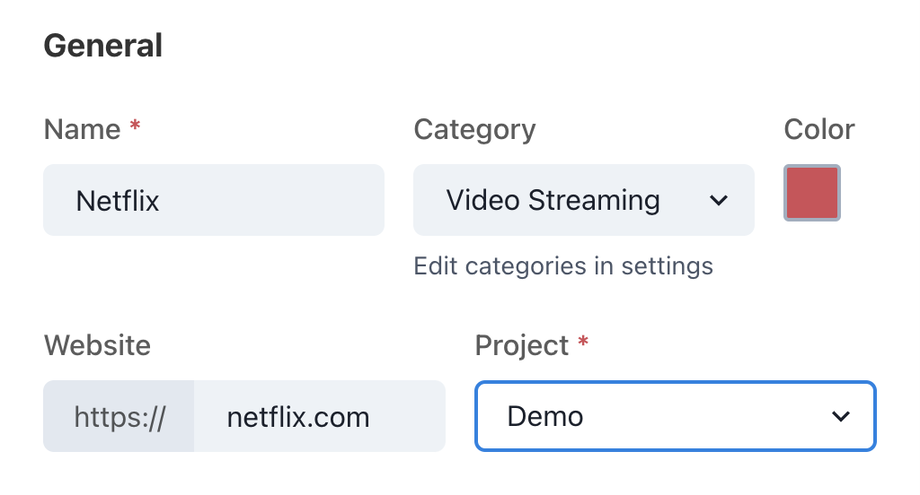Focus the Name field containing Netflix
The image size is (920, 495).
(x=213, y=201)
